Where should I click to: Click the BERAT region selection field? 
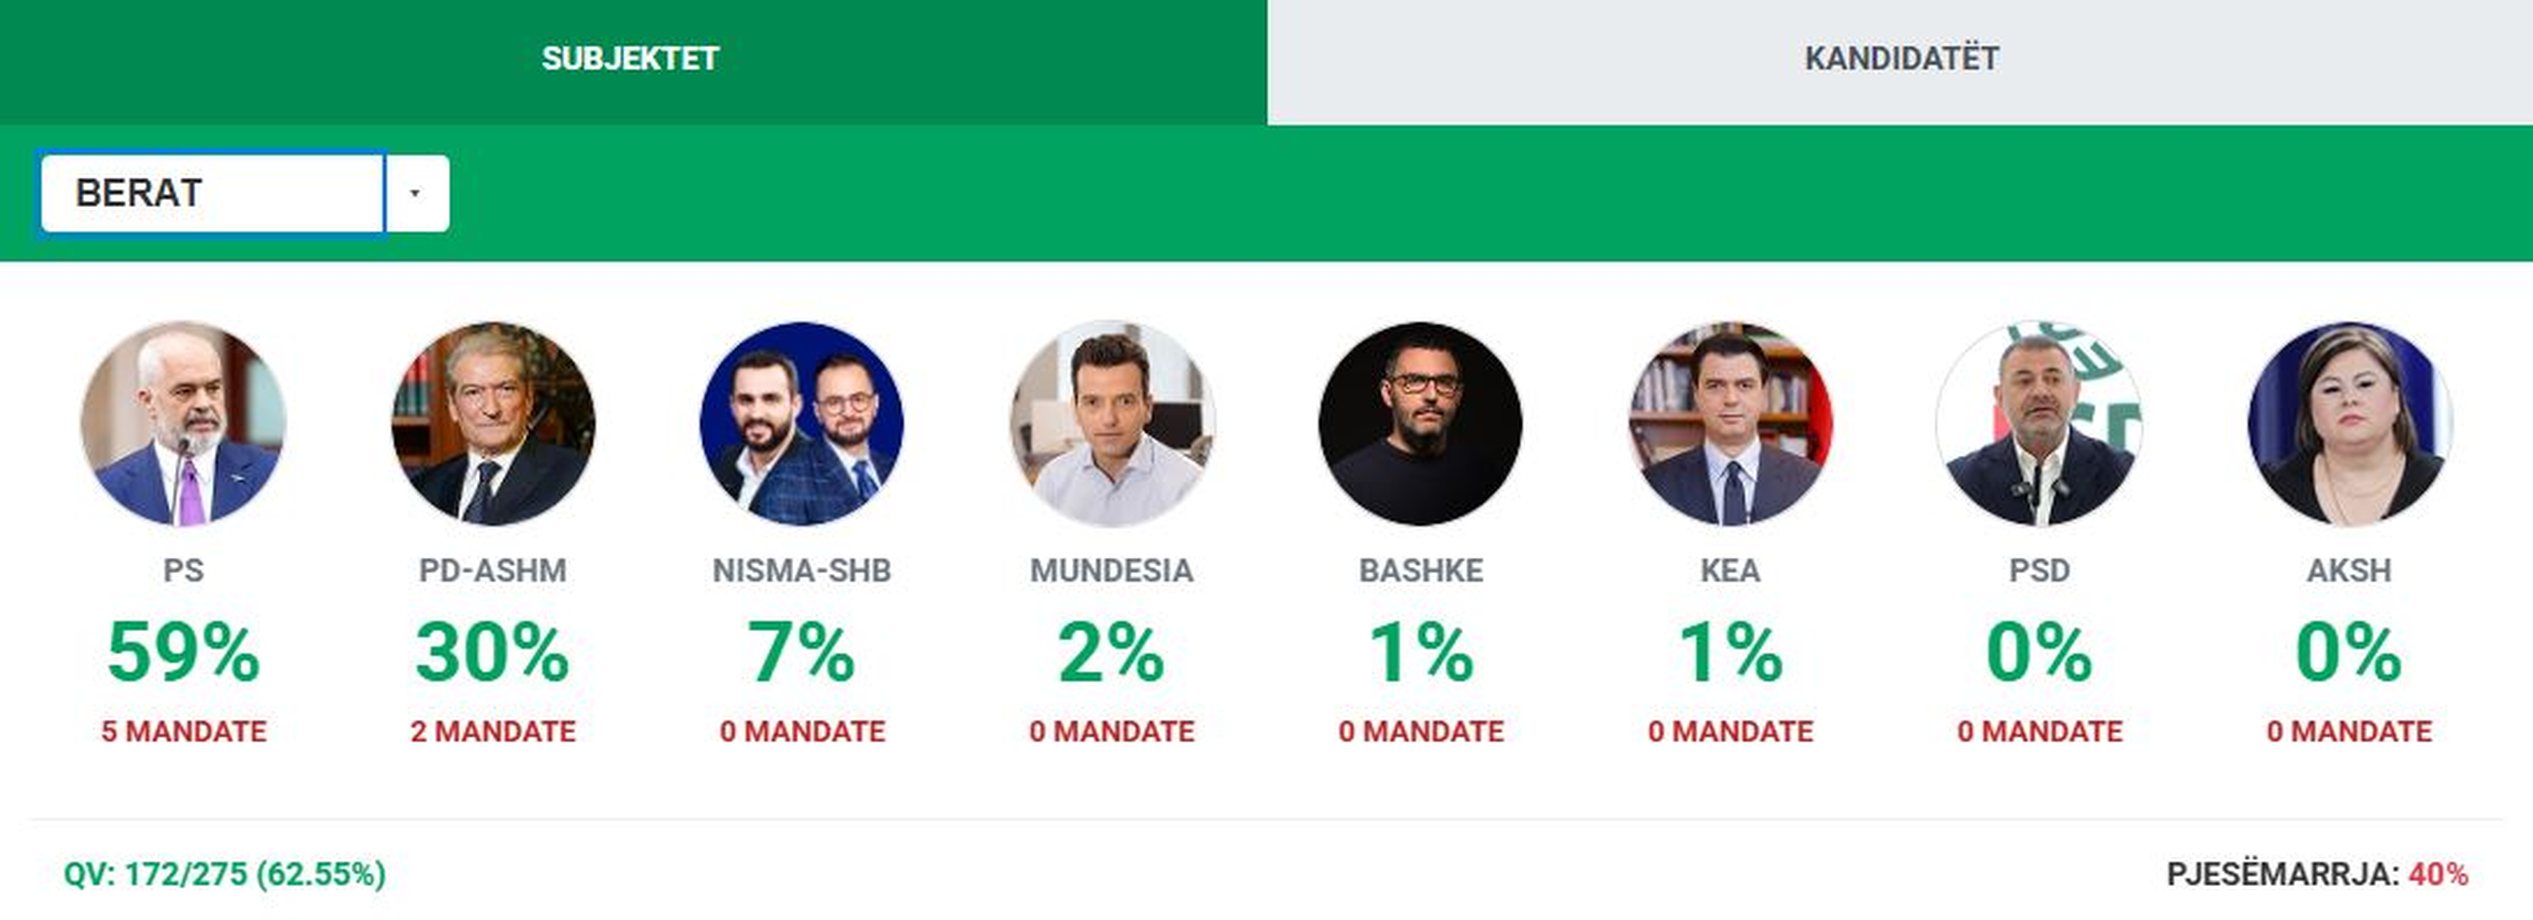pos(212,193)
